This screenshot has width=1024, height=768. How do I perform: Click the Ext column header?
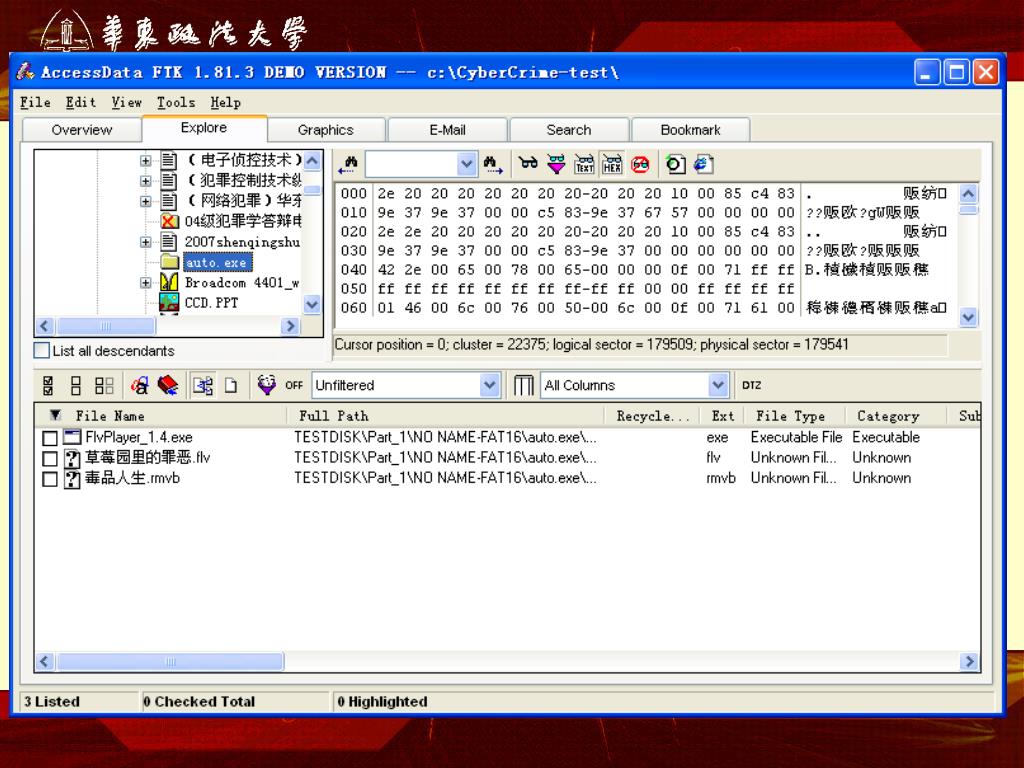click(722, 415)
